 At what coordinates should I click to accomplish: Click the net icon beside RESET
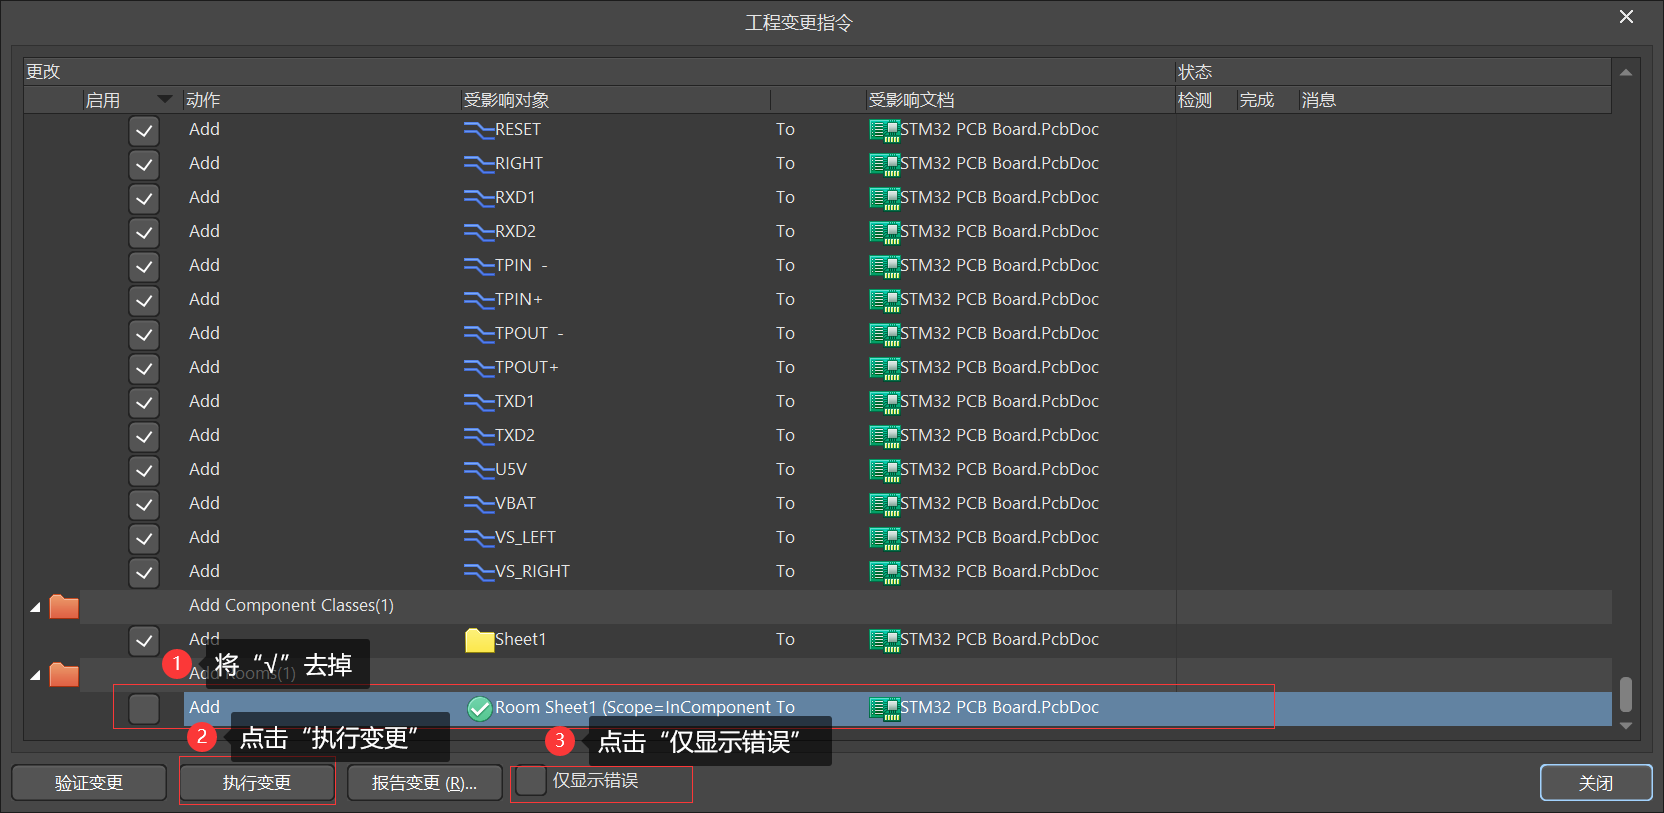pos(479,130)
